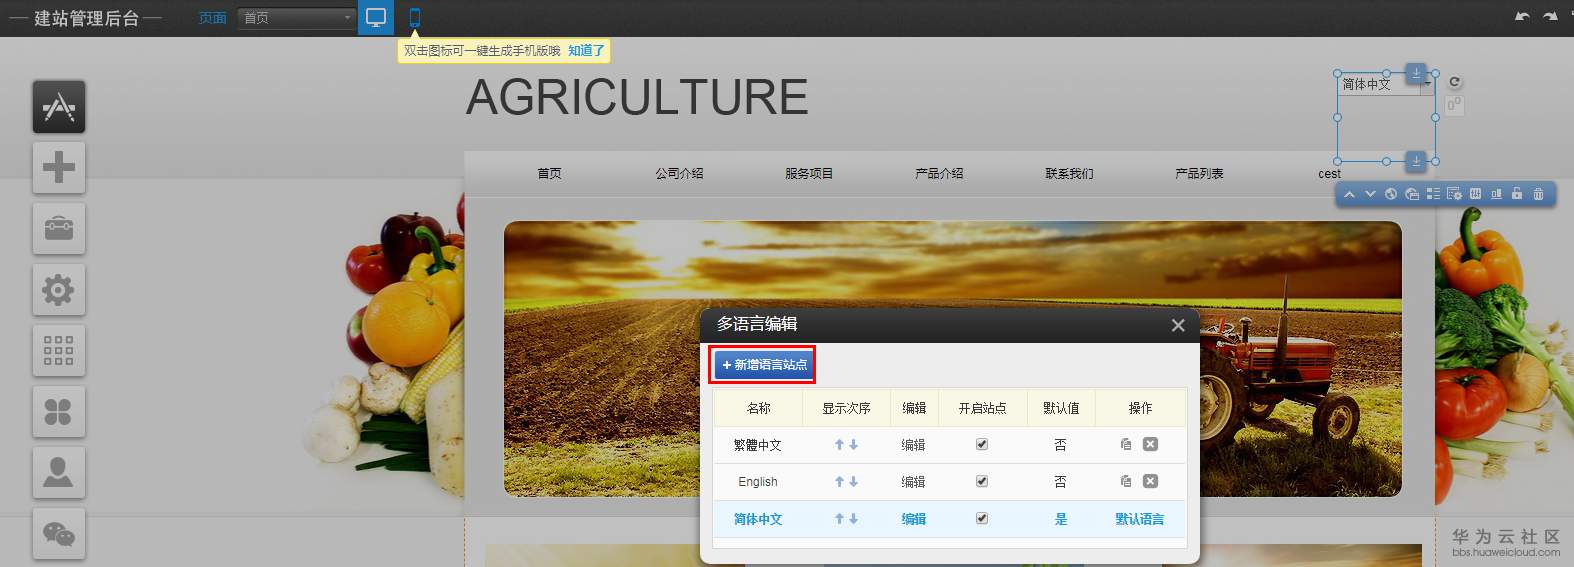Click the bottom download handle on widget
This screenshot has height=567, width=1574.
click(1416, 161)
